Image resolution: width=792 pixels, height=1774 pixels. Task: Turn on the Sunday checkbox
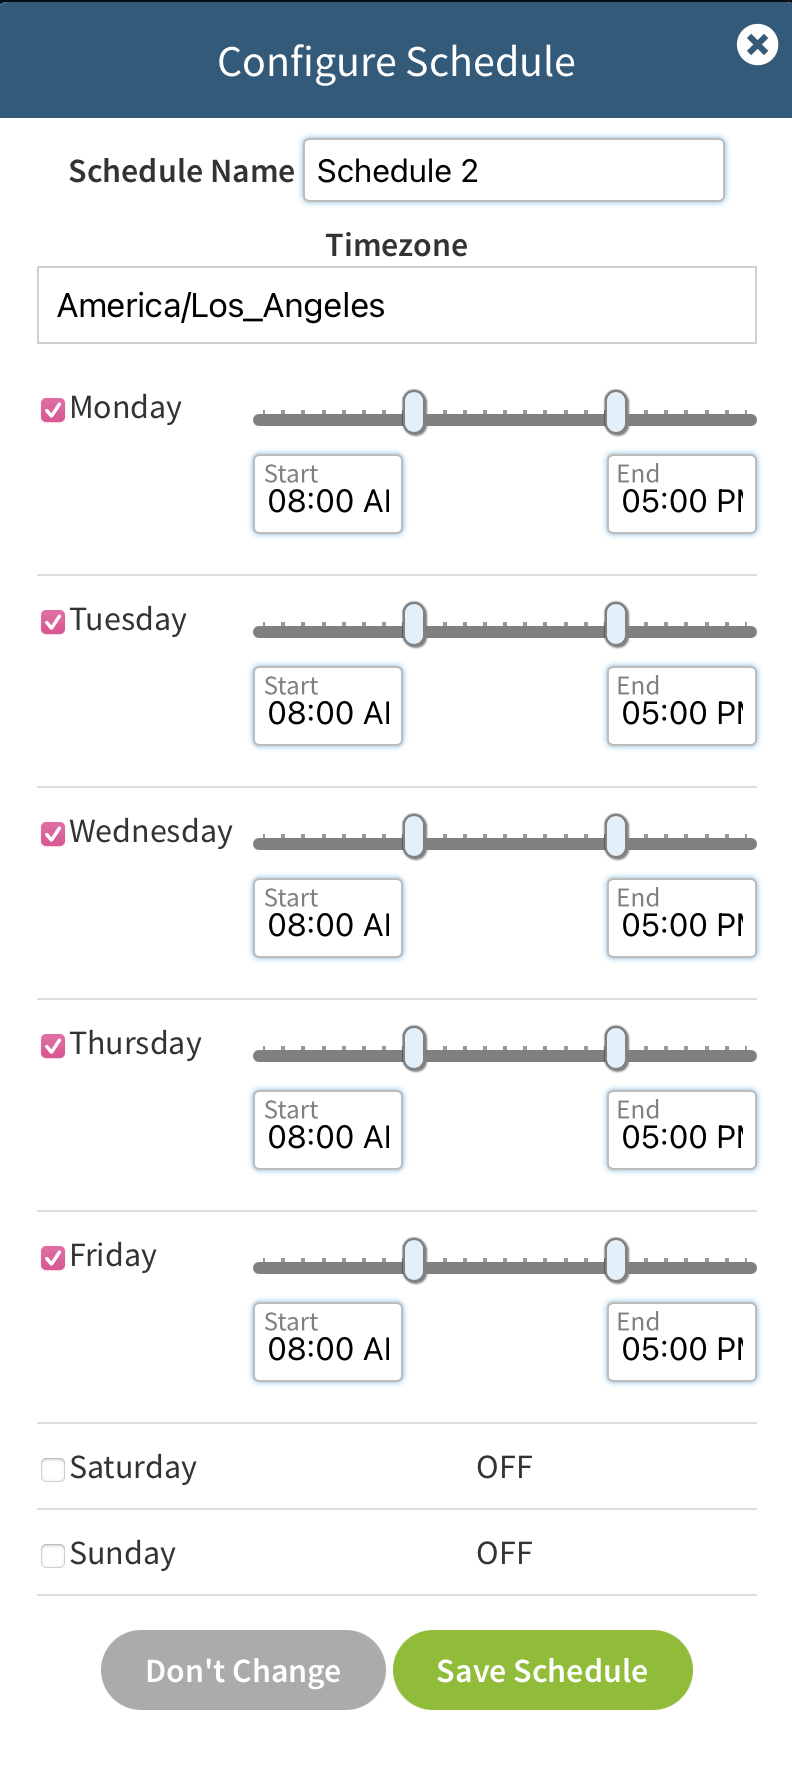pyautogui.click(x=53, y=1555)
